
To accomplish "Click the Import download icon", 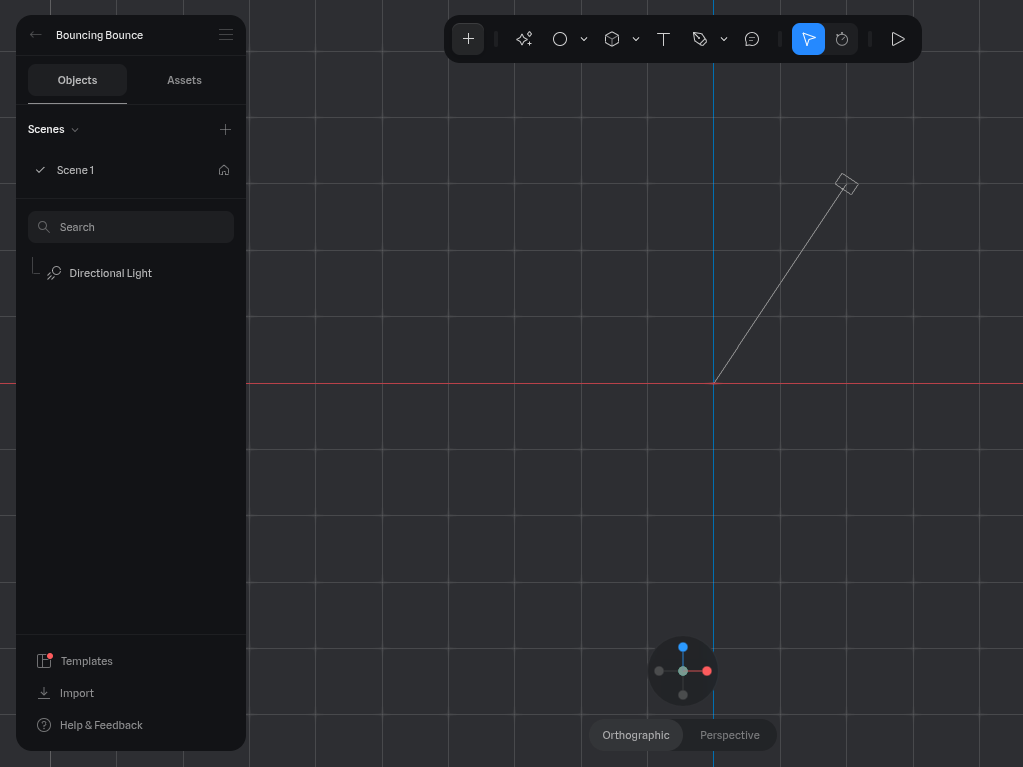I will [x=44, y=693].
